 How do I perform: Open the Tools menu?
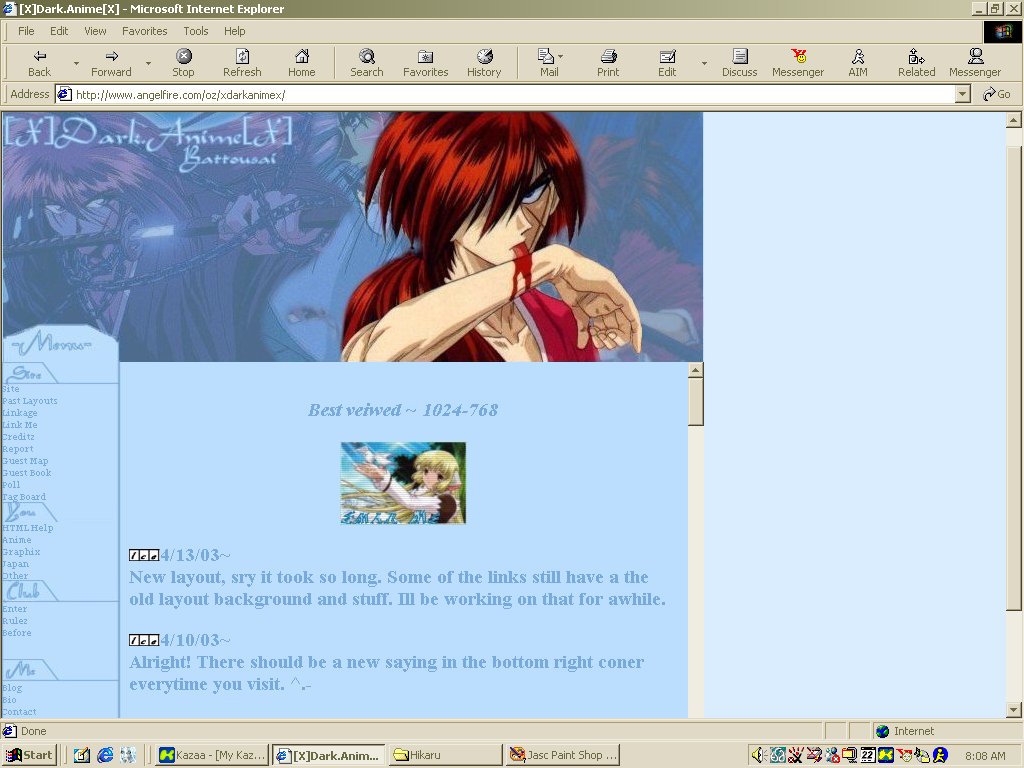196,31
